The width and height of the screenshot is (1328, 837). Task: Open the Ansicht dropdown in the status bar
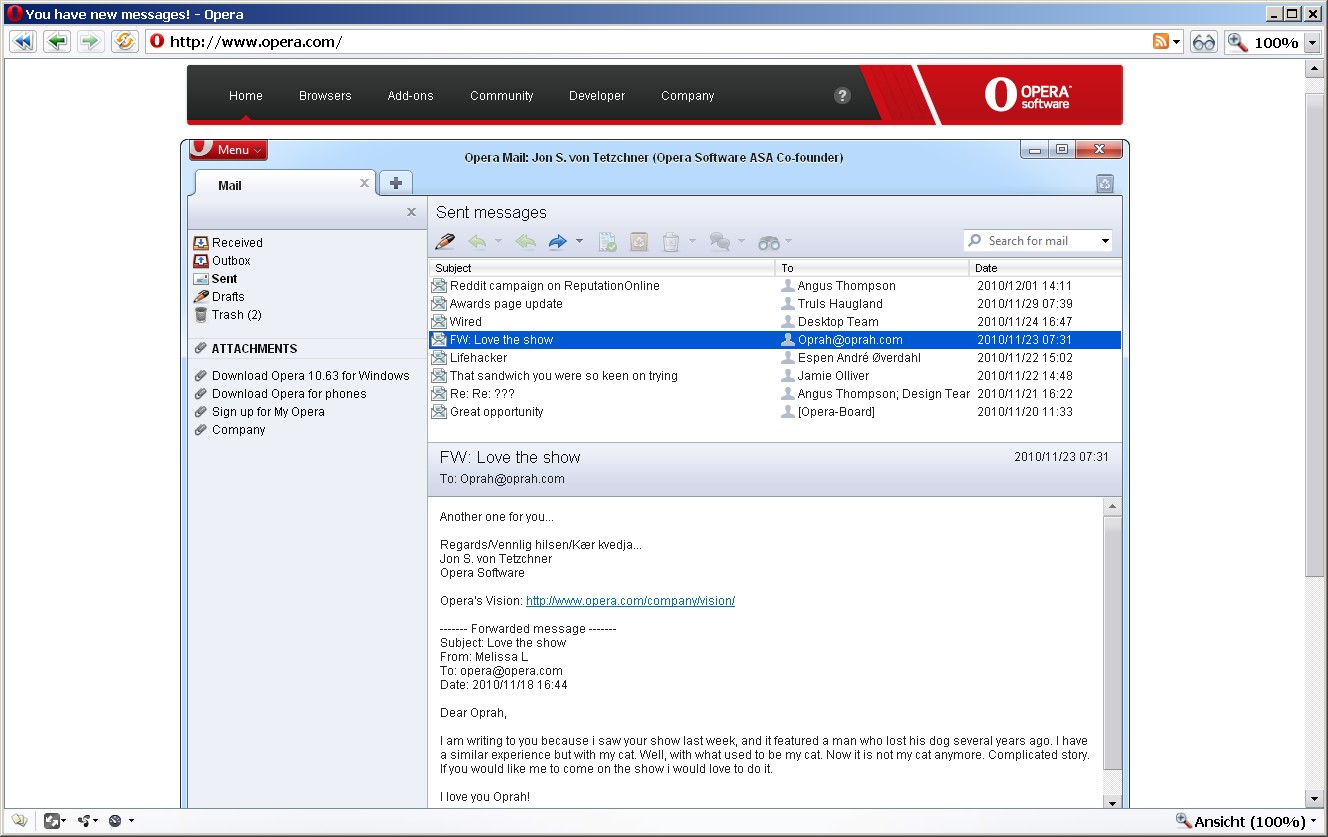click(1245, 820)
